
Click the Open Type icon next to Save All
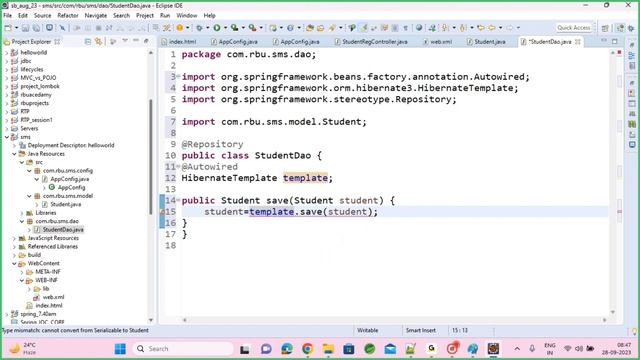[49, 28]
